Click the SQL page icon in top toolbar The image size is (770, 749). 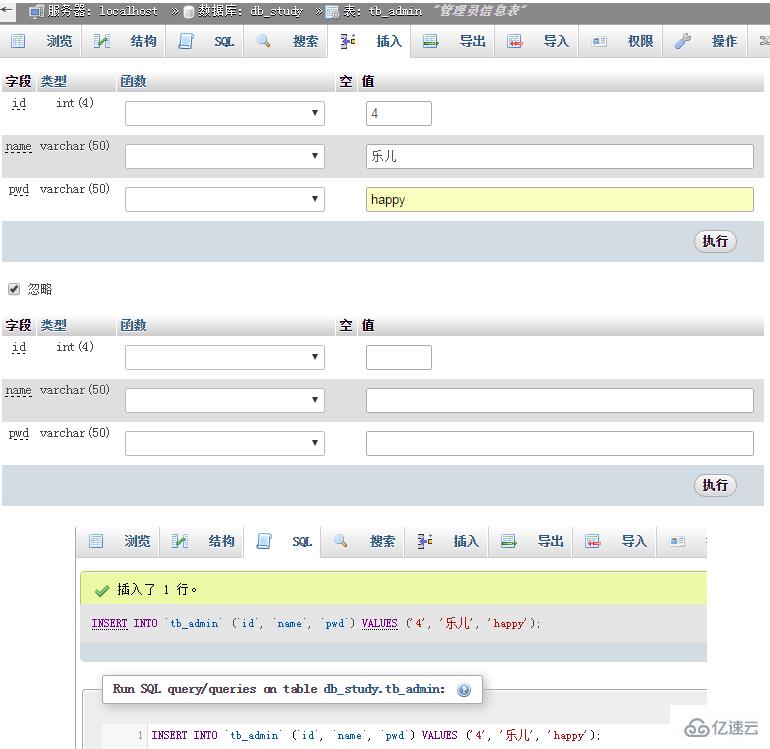(x=186, y=41)
